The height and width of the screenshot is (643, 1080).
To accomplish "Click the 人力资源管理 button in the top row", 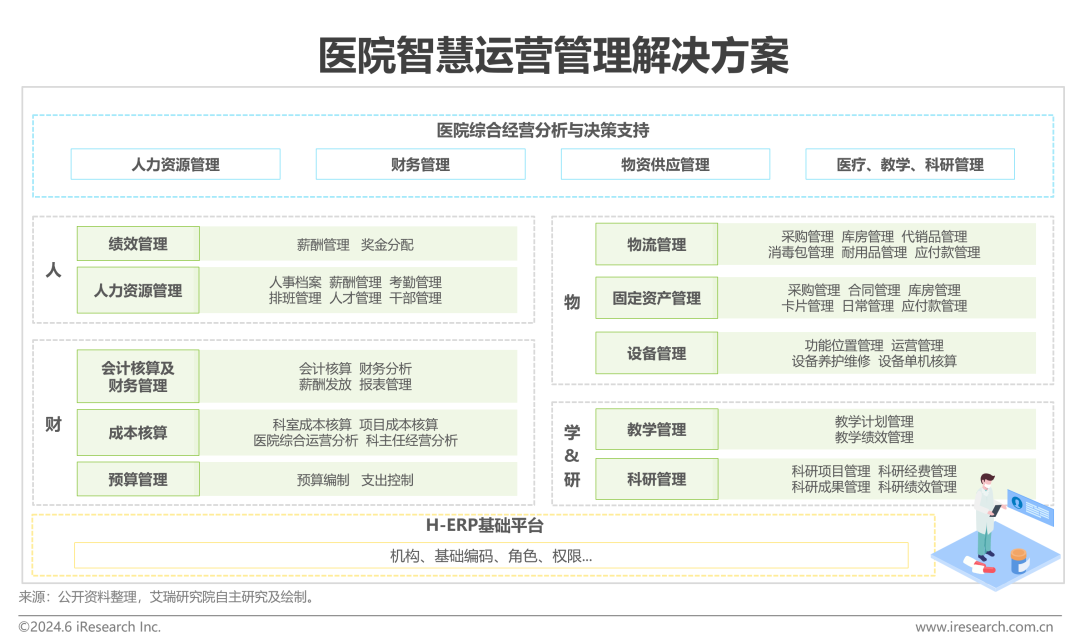I will pyautogui.click(x=175, y=164).
